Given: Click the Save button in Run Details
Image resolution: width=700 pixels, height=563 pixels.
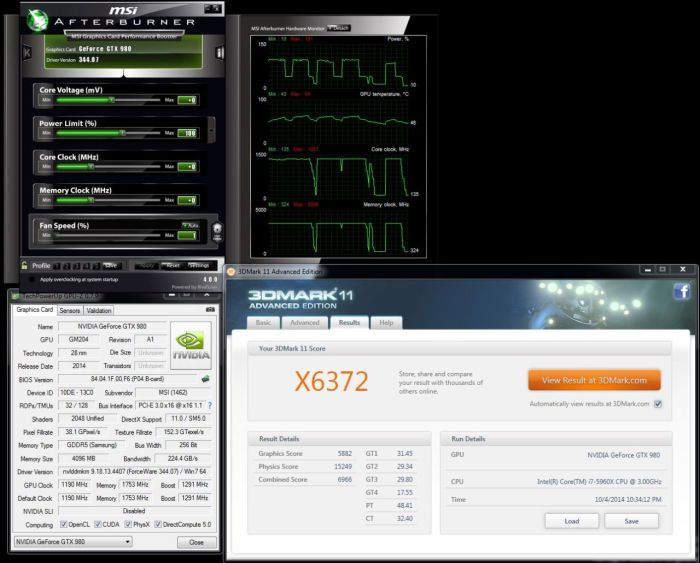Looking at the screenshot, I should pos(632,521).
